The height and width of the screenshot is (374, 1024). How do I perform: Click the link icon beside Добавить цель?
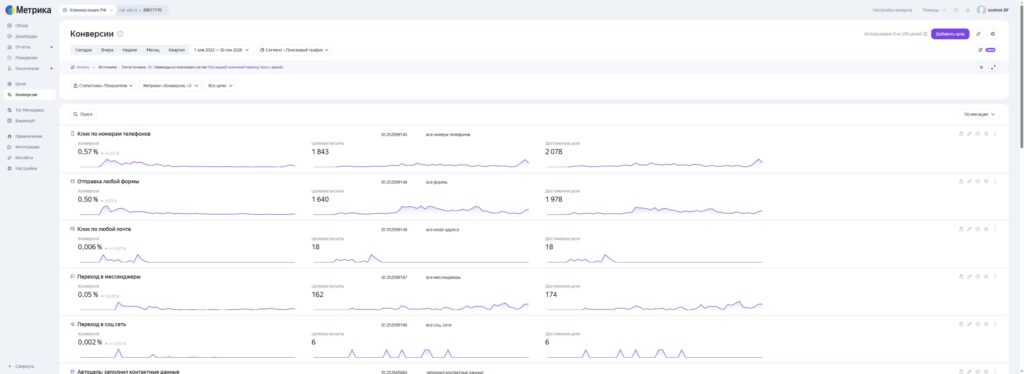coord(978,34)
